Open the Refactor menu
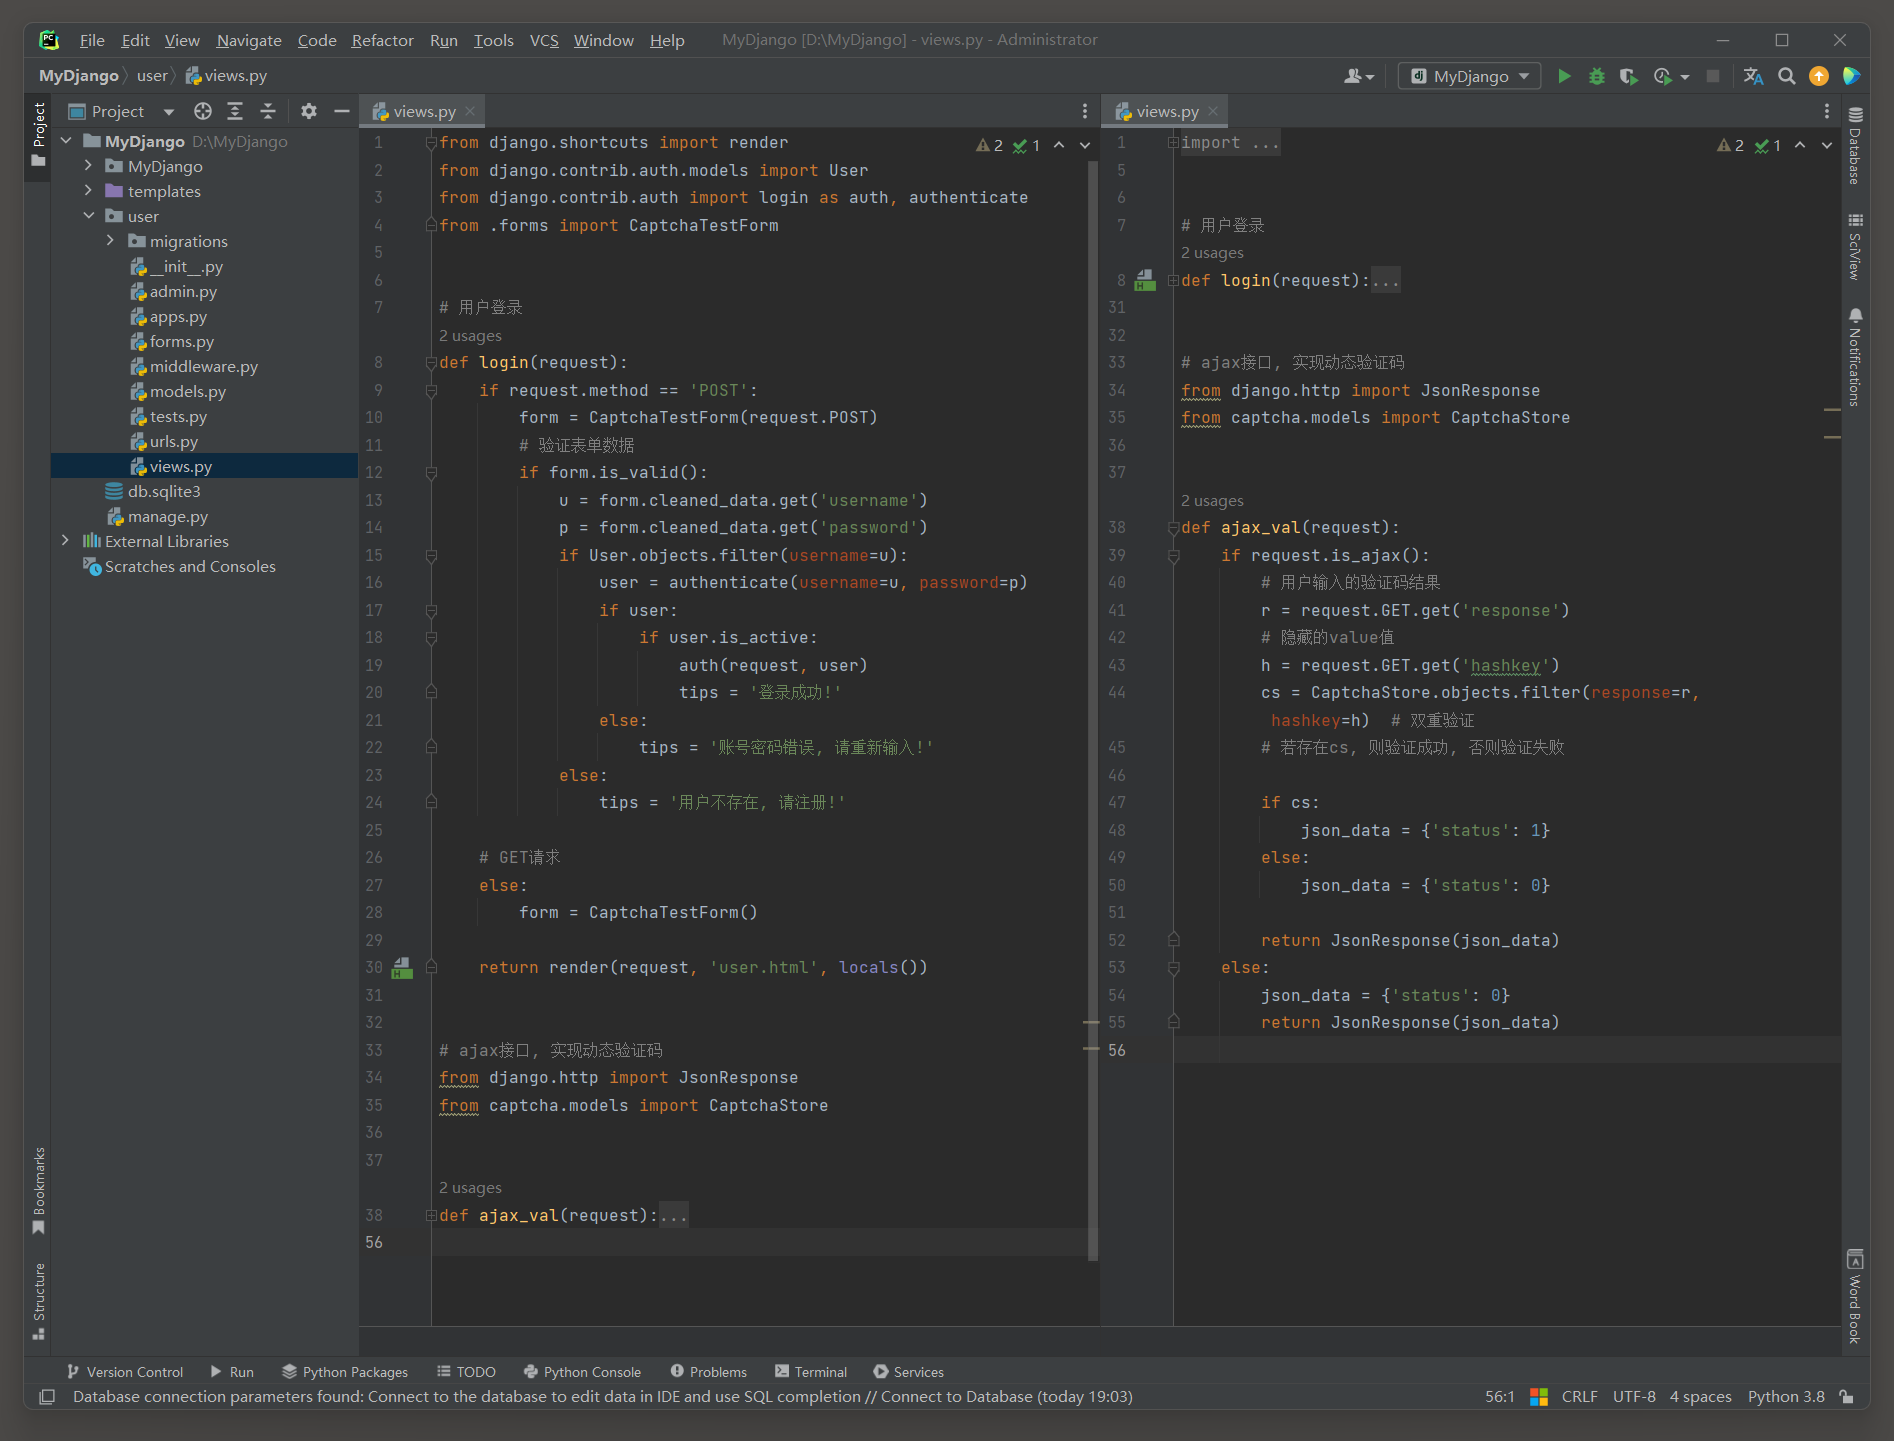 [382, 40]
